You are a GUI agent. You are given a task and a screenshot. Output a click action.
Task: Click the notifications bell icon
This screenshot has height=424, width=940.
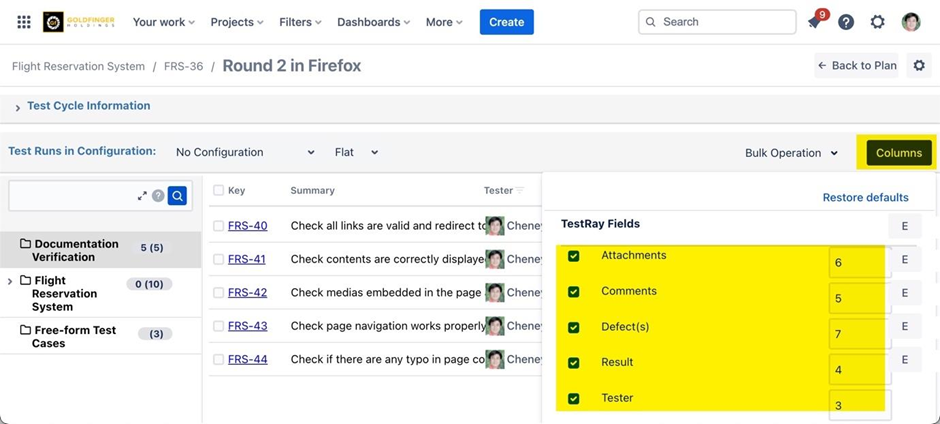(x=815, y=22)
